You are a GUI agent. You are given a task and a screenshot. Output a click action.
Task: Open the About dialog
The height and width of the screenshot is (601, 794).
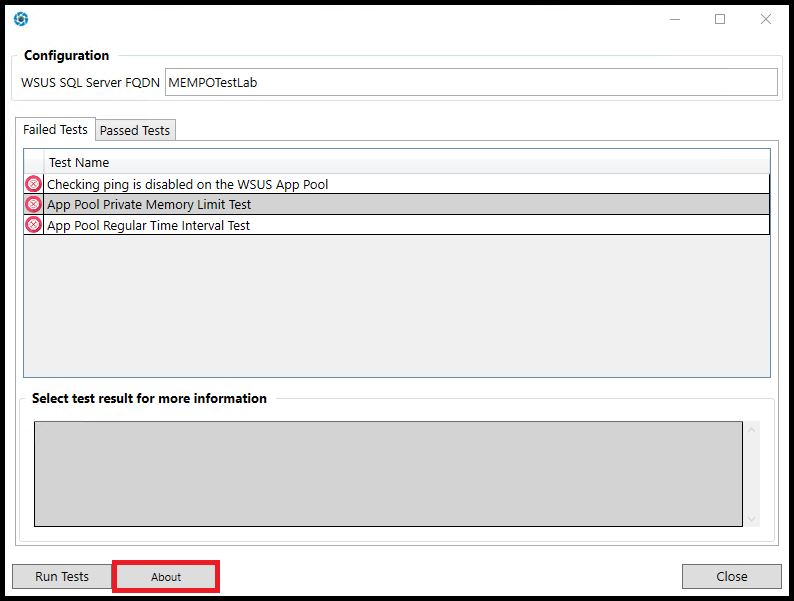point(166,577)
